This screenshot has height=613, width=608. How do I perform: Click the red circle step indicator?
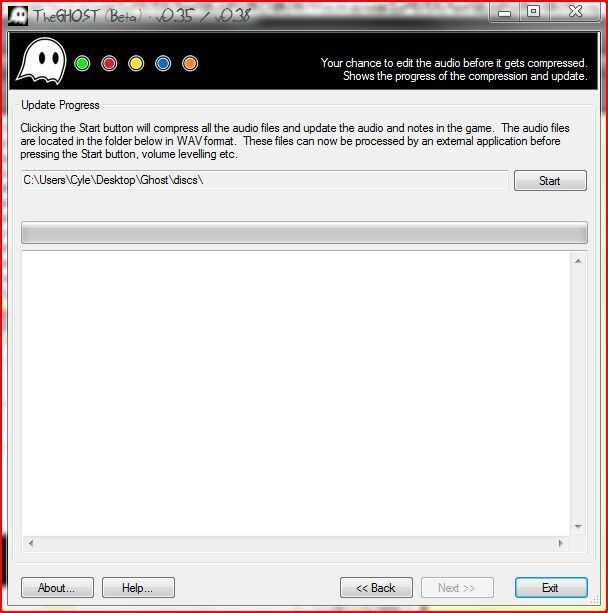click(109, 63)
